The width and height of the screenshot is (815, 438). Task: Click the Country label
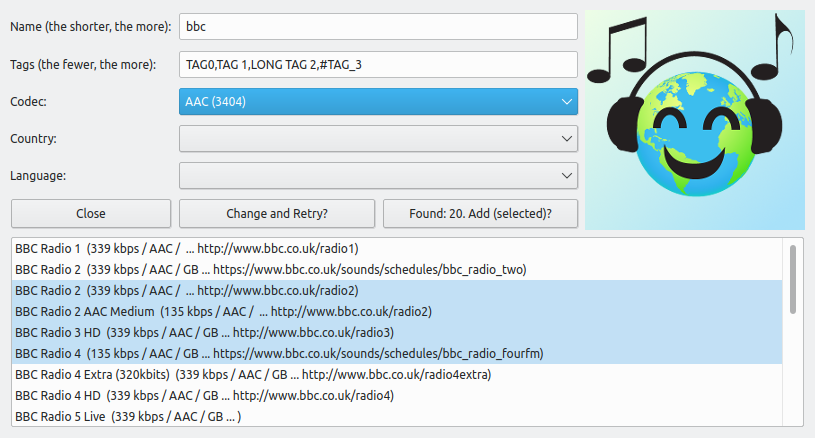coord(33,139)
